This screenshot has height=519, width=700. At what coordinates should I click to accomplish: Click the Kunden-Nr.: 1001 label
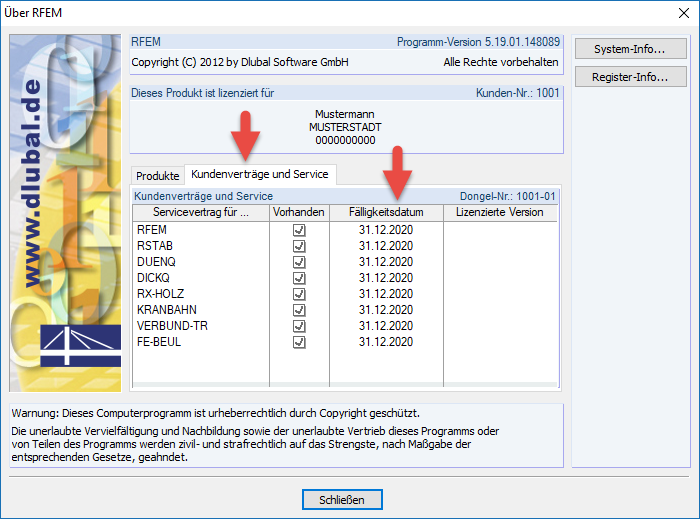tap(517, 93)
